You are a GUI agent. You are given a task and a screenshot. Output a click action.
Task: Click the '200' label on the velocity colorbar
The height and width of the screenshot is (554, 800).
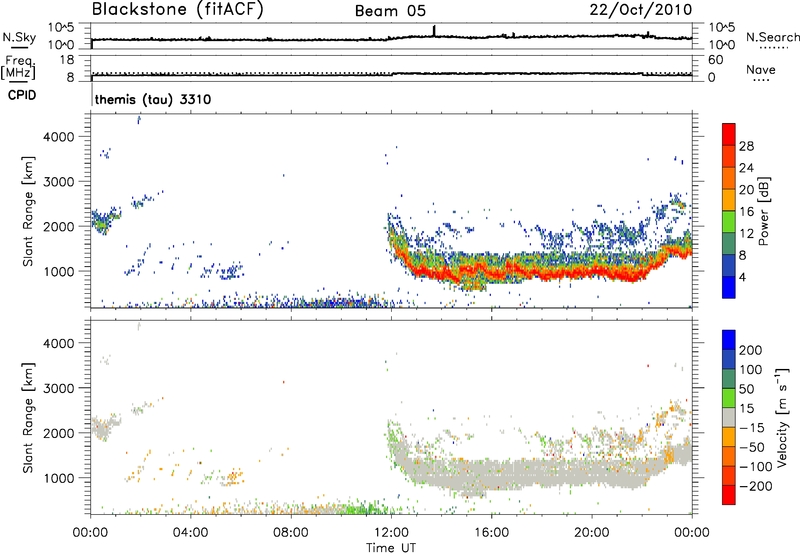coord(751,350)
